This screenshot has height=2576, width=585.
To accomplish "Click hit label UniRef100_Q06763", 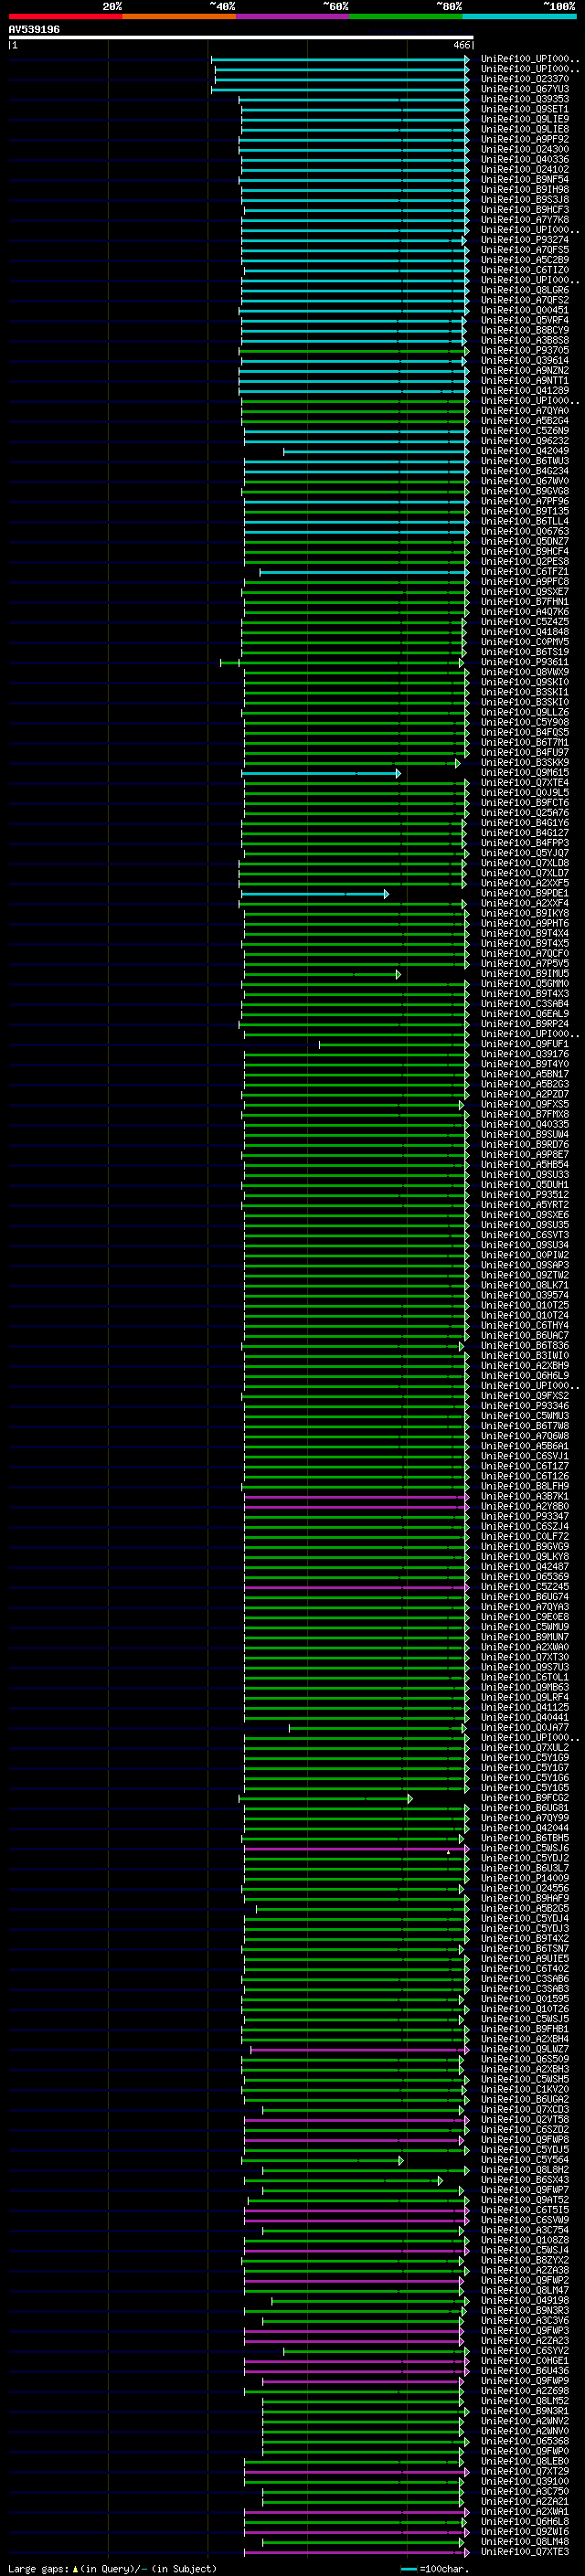I will click(x=524, y=531).
